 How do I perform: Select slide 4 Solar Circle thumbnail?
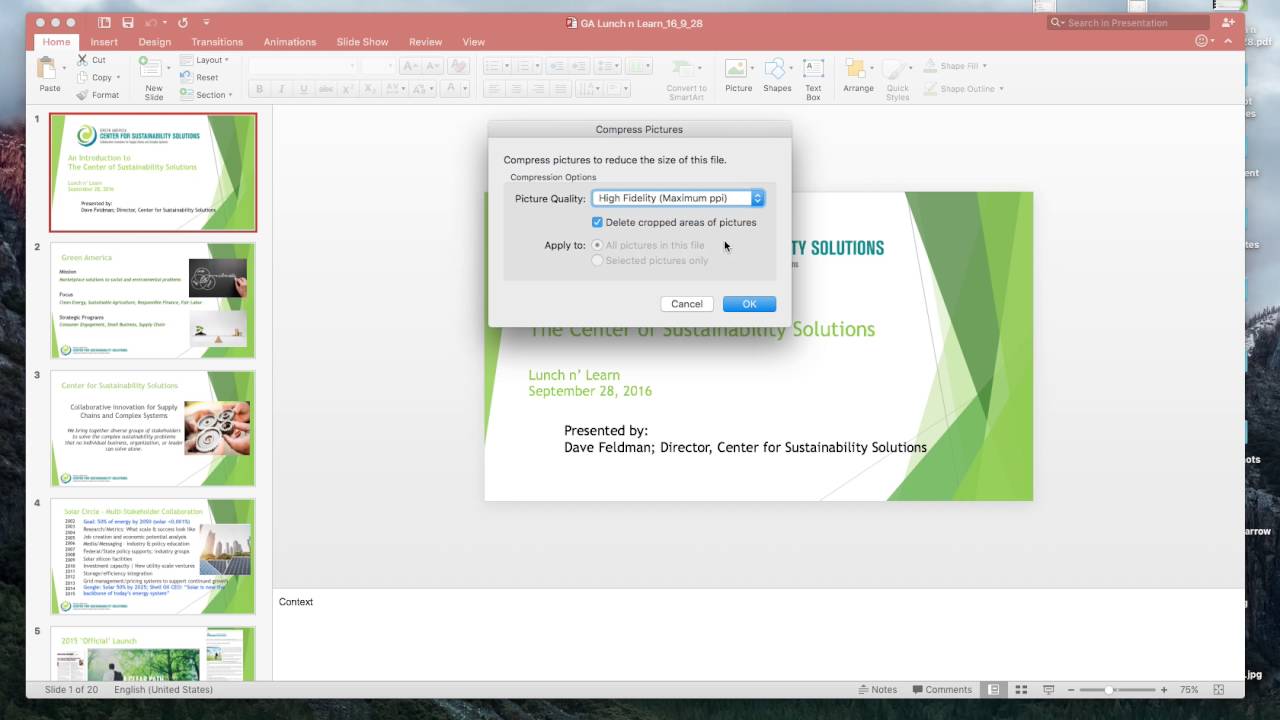pos(153,556)
